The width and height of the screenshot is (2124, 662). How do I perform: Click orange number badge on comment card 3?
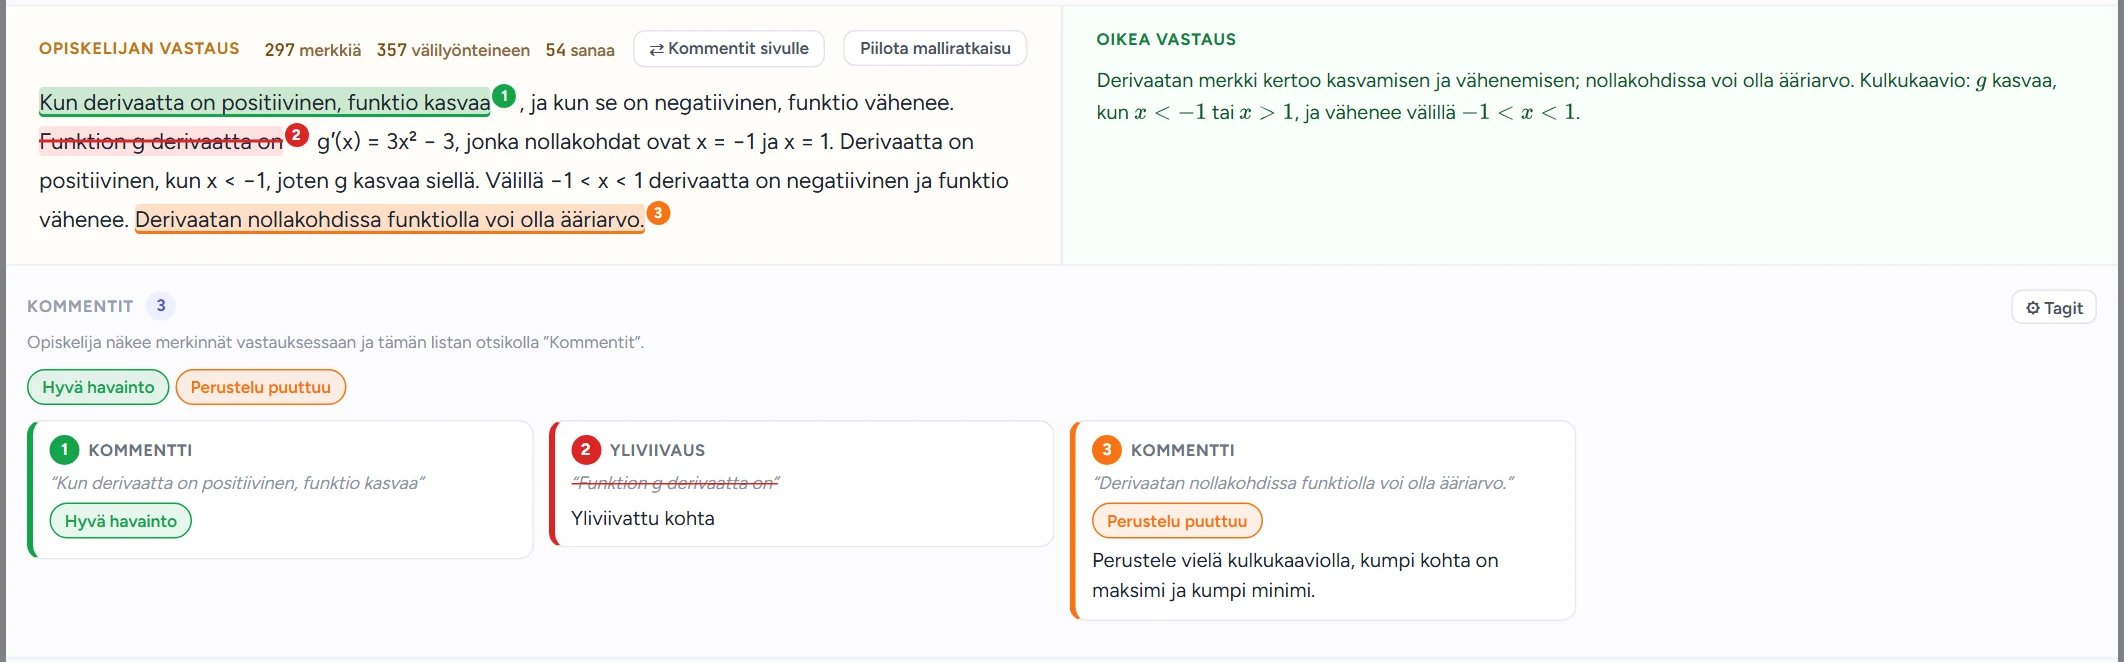pyautogui.click(x=1107, y=450)
